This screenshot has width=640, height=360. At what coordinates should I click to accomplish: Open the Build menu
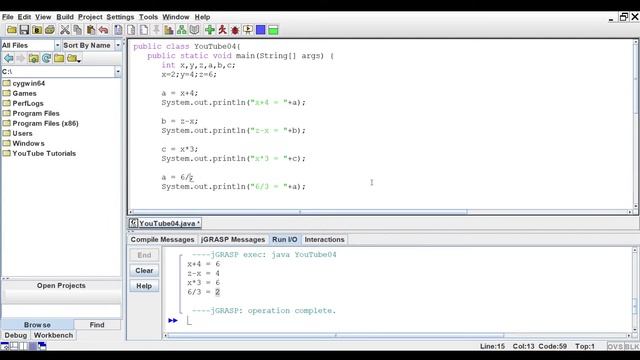(x=65, y=17)
